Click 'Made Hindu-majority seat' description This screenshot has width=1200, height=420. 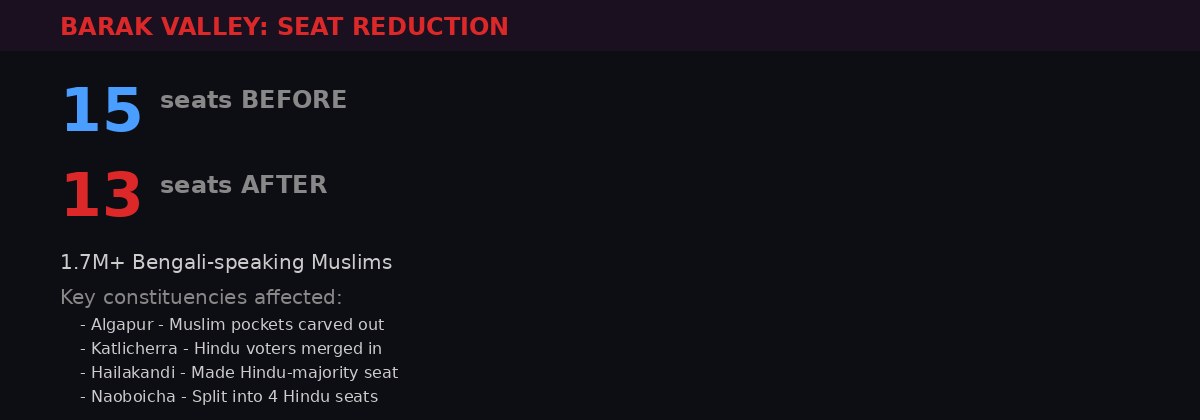coord(295,373)
